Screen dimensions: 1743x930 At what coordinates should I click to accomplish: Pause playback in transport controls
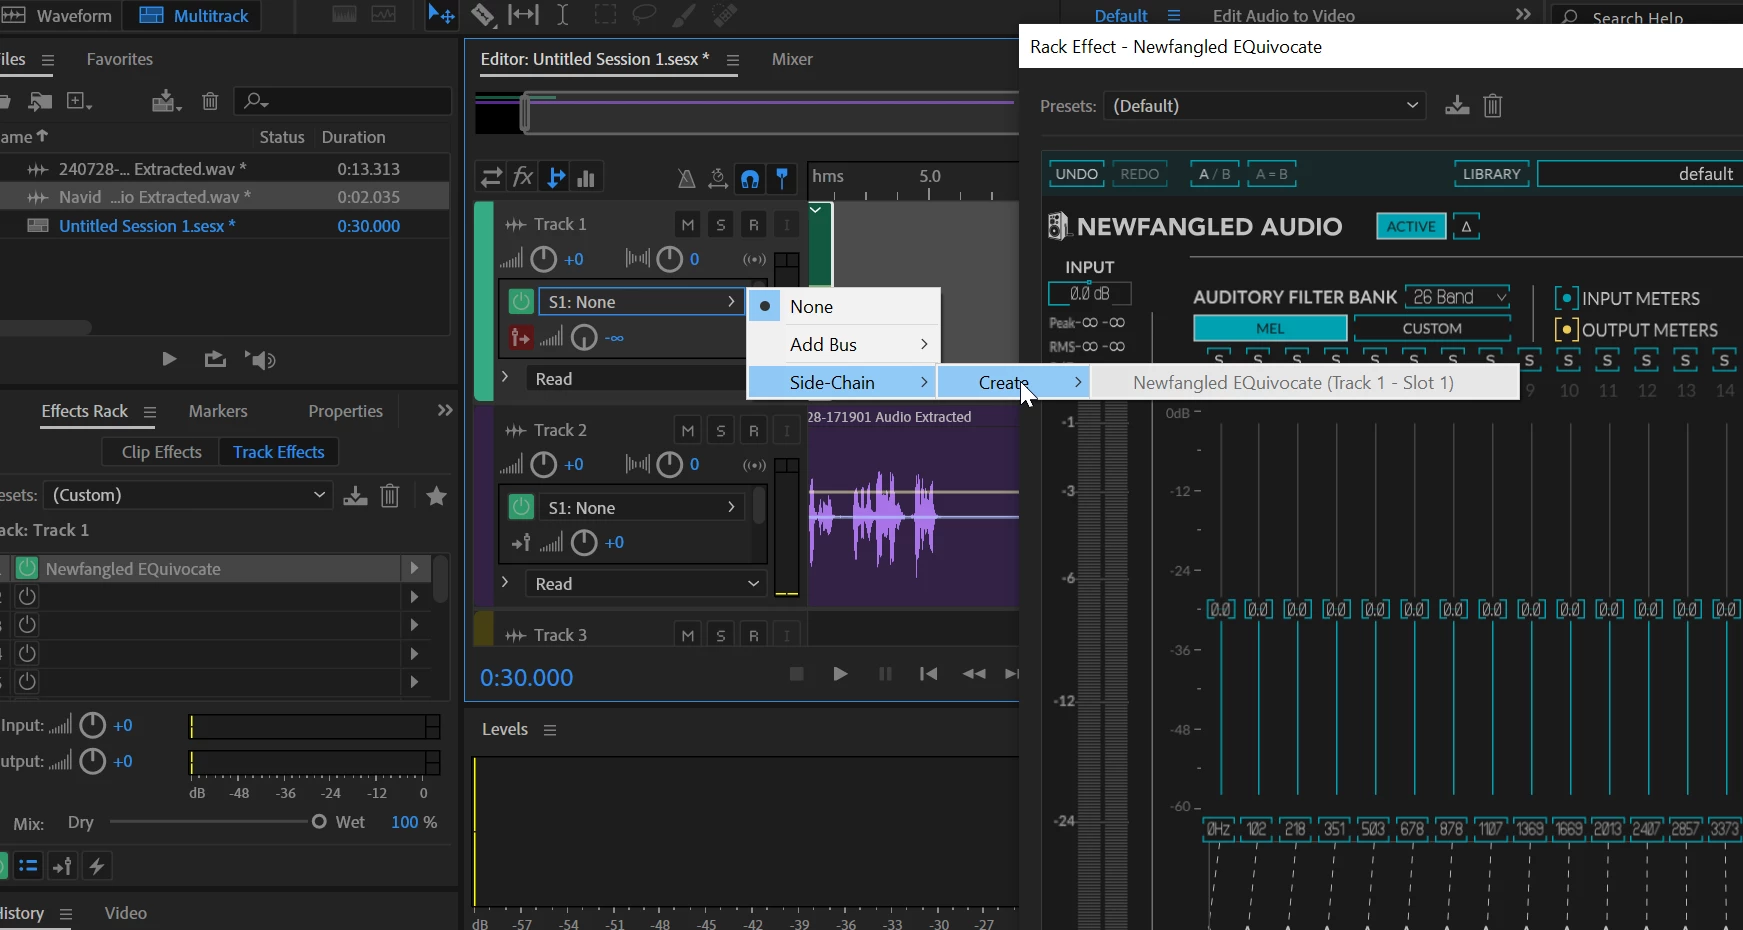point(885,674)
